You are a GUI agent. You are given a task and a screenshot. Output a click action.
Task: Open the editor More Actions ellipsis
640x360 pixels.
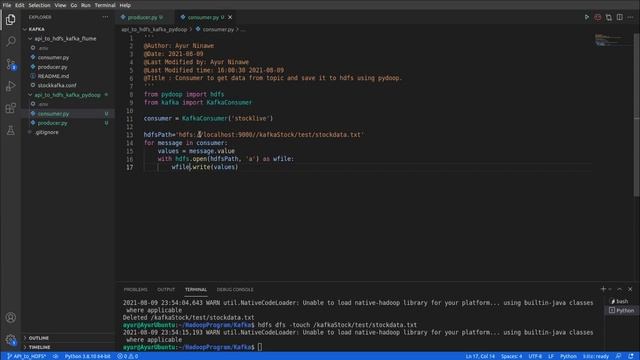pos(631,17)
